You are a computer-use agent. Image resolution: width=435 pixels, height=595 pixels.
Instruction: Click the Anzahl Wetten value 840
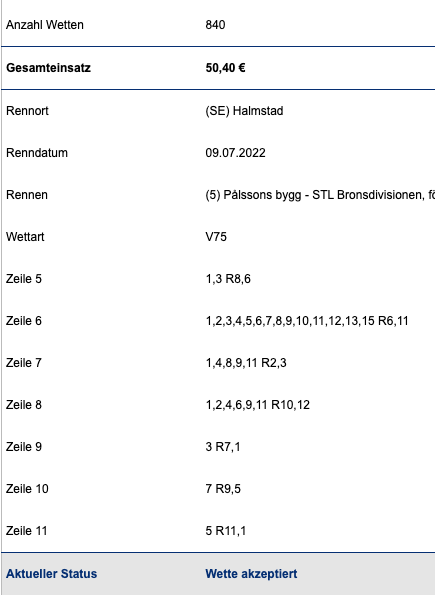click(215, 25)
